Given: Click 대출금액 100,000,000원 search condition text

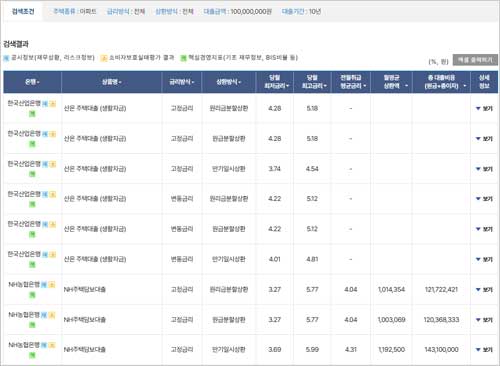Looking at the screenshot, I should coord(238,12).
